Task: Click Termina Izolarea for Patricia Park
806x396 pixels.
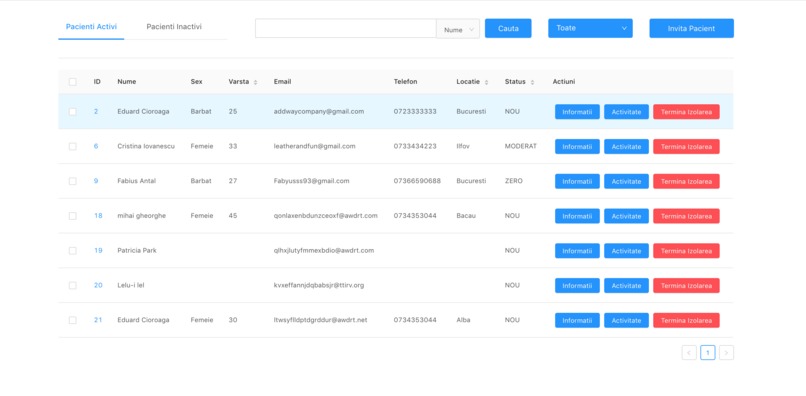Action: tap(686, 250)
